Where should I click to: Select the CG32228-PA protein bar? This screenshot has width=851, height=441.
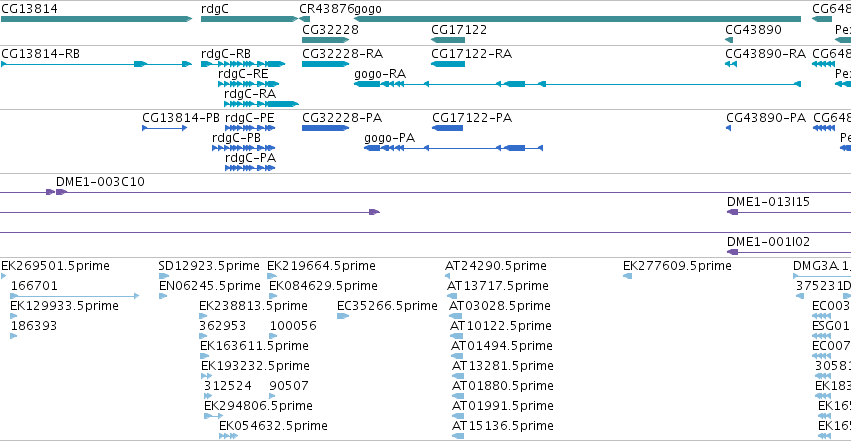coord(326,128)
